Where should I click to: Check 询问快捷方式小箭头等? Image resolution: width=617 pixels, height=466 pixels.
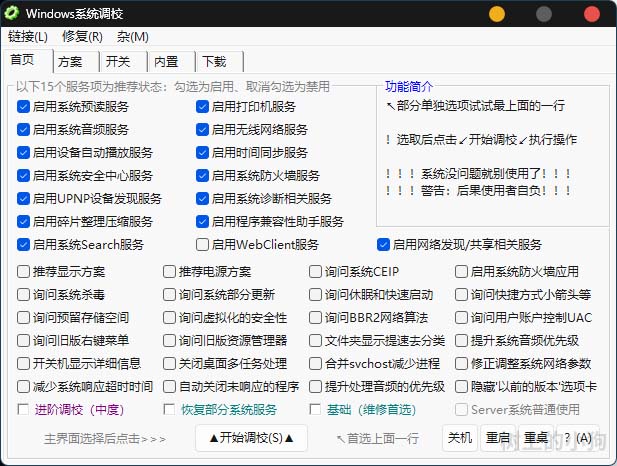pyautogui.click(x=461, y=294)
